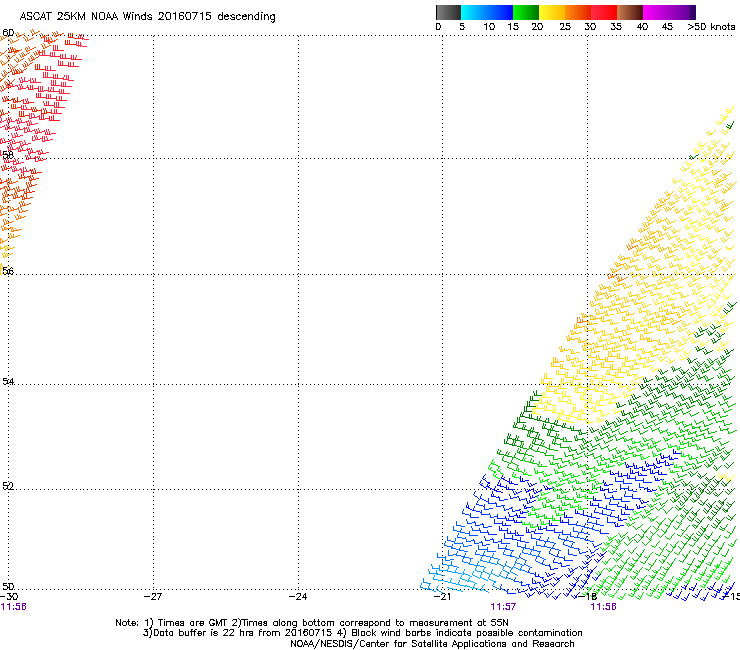Click the legend scale number 40
Image resolution: width=740 pixels, height=650 pixels.
point(642,27)
